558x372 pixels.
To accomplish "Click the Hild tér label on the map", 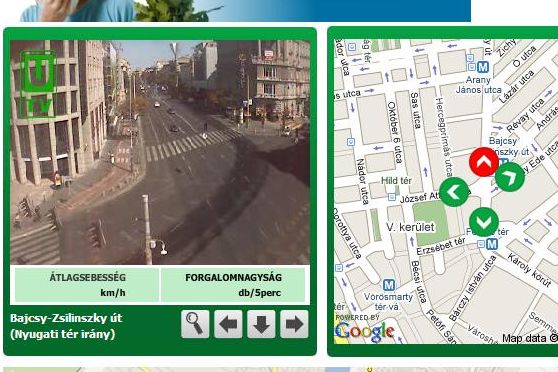I will pyautogui.click(x=396, y=181).
